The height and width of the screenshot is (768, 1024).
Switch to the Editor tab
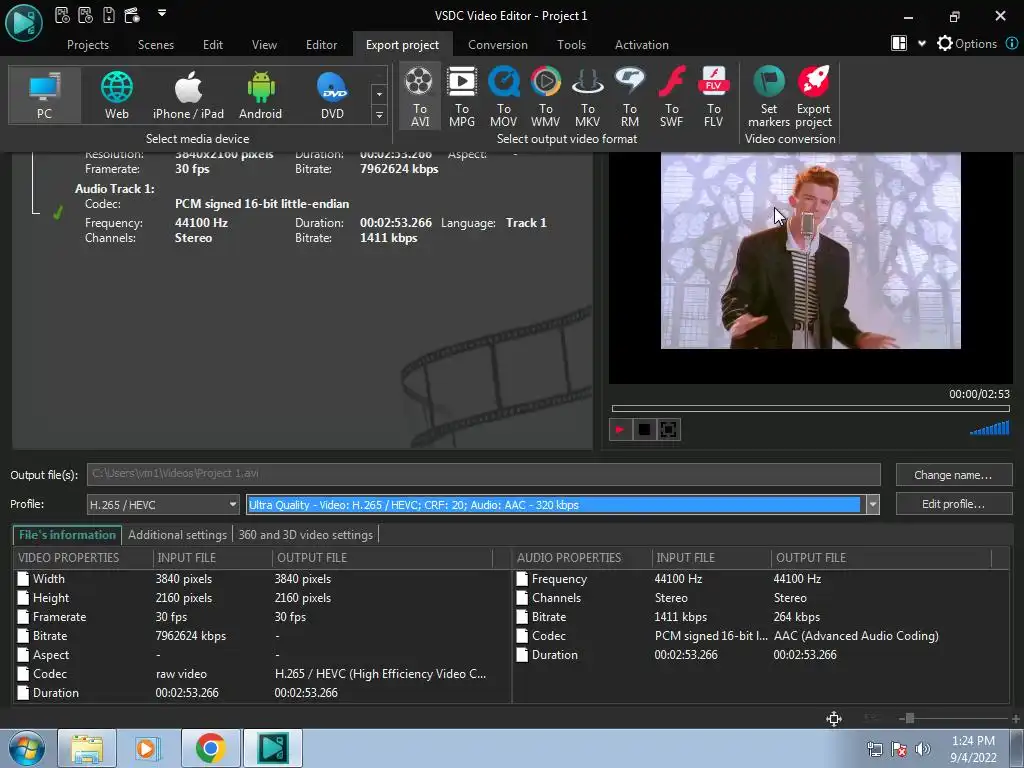pyautogui.click(x=321, y=44)
